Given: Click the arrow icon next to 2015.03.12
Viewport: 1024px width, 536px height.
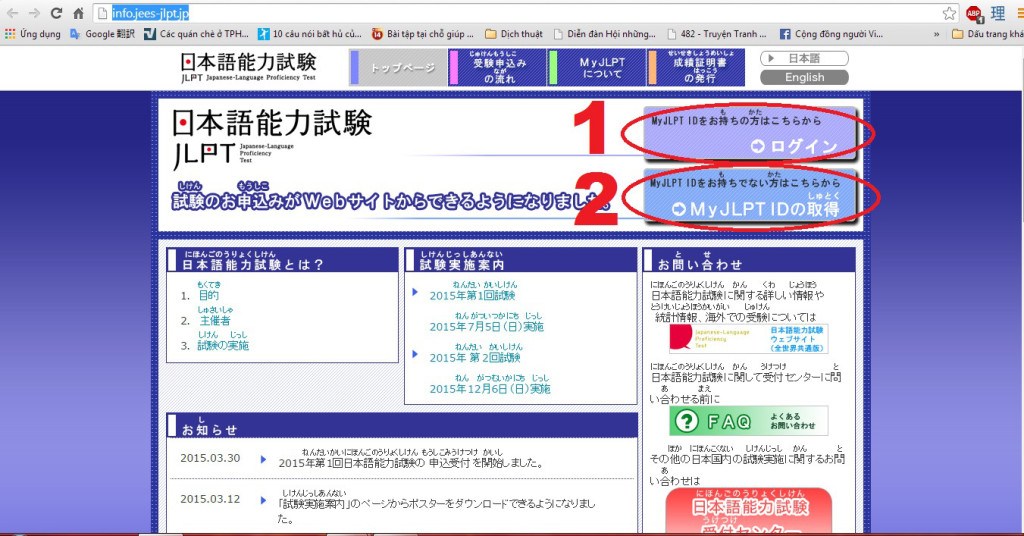Looking at the screenshot, I should point(263,501).
